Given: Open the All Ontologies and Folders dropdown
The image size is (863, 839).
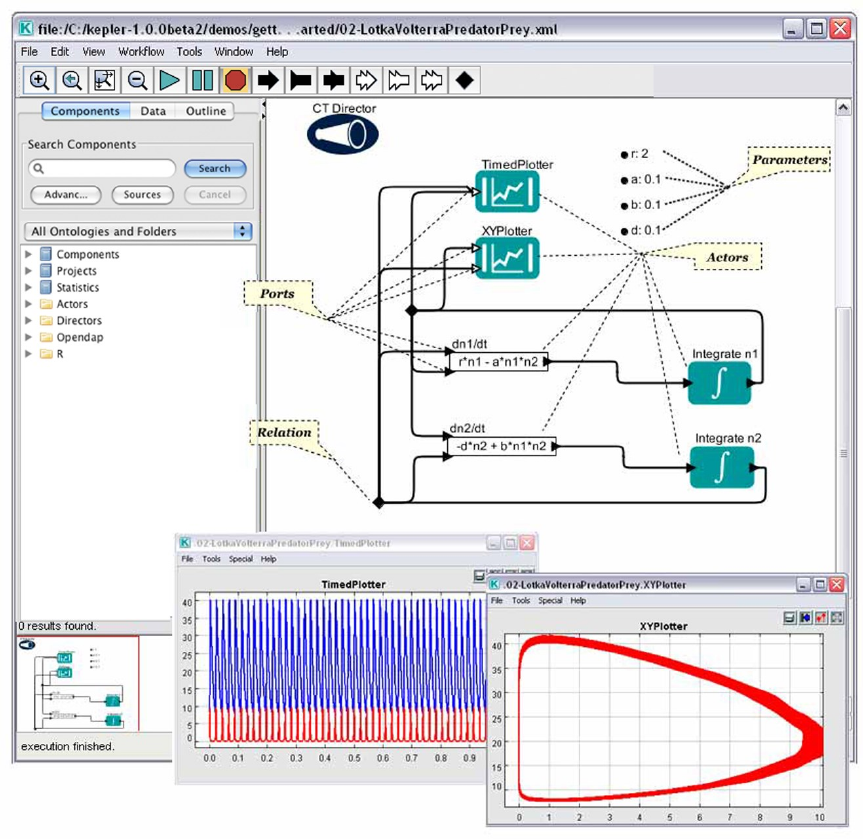Looking at the screenshot, I should 138,231.
